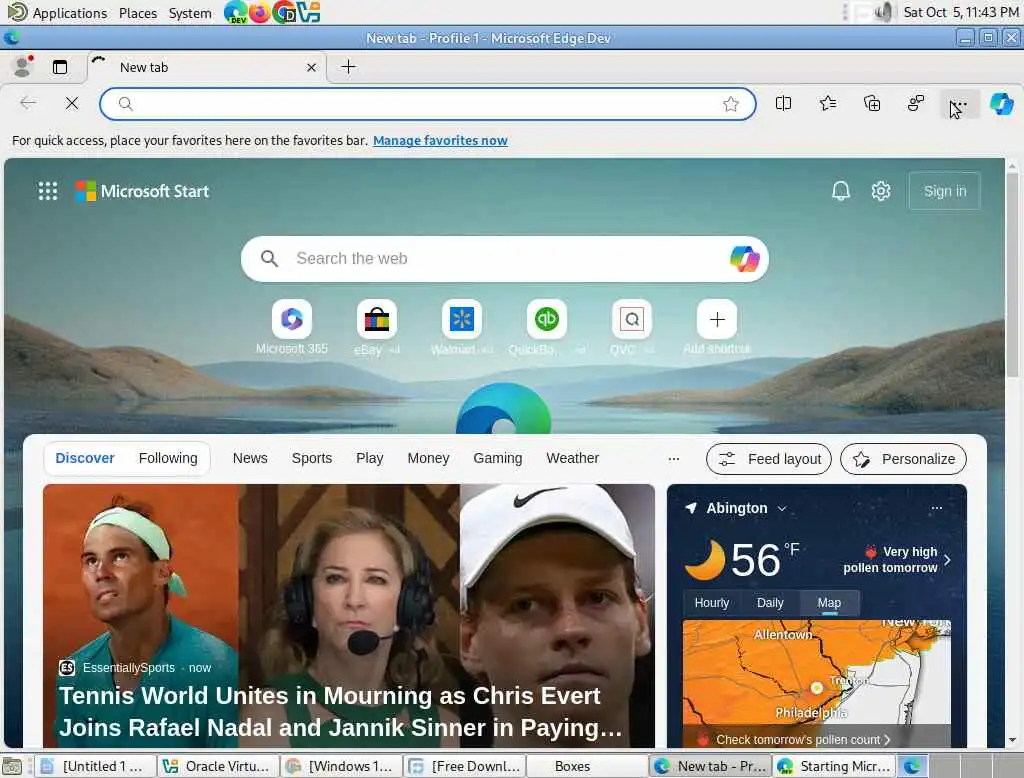Open the profile avatar icon in Edge

pos(24,67)
